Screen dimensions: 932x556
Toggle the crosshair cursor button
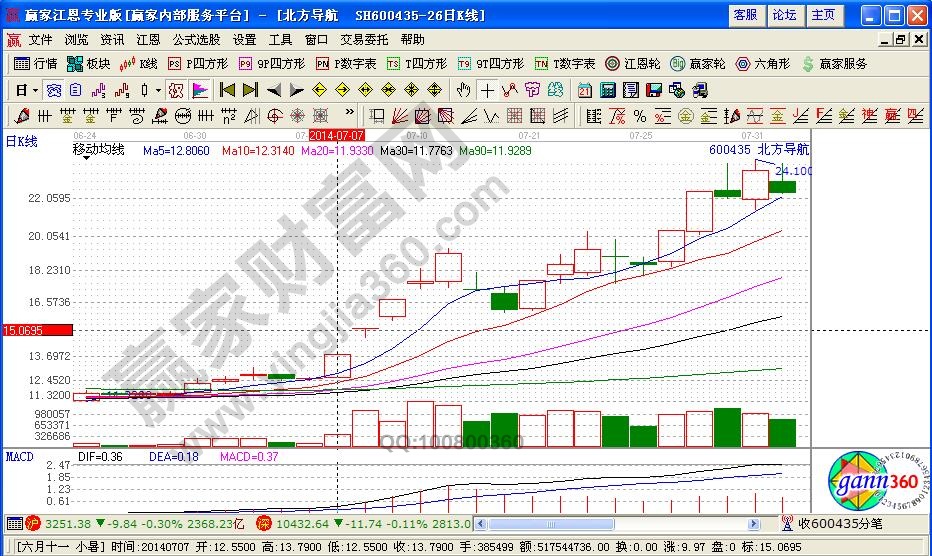tap(487, 90)
